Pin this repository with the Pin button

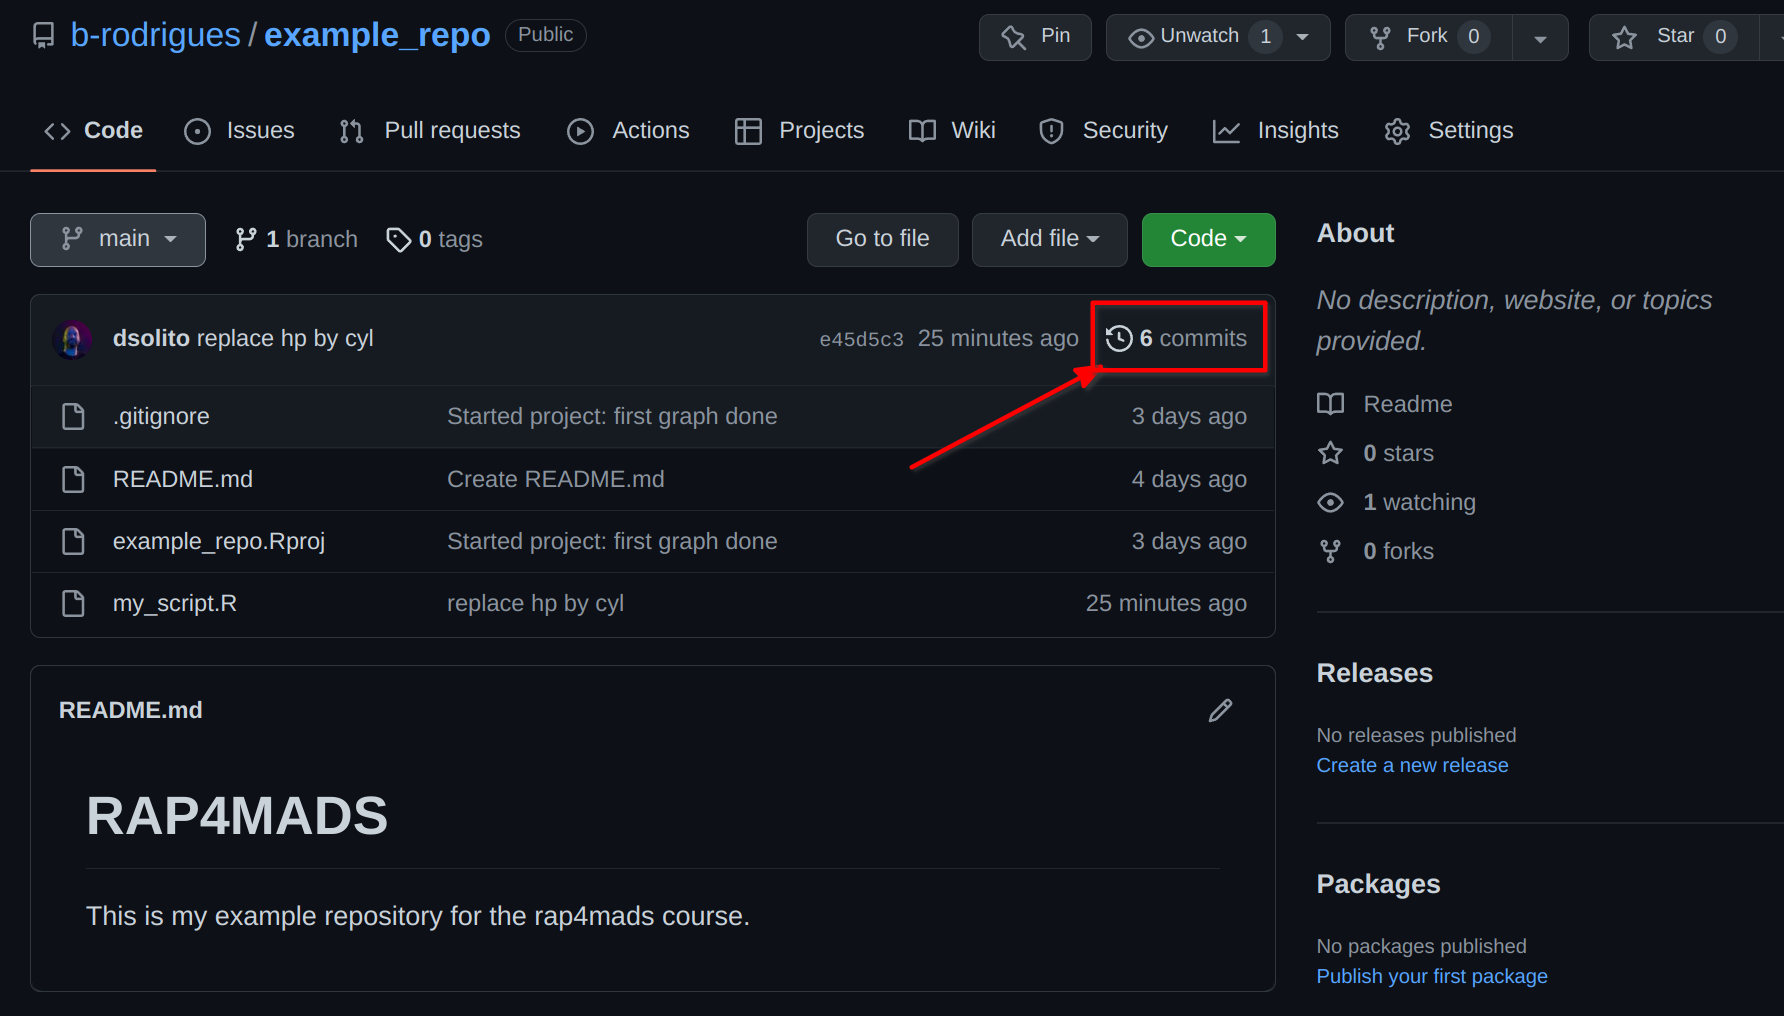pyautogui.click(x=1035, y=37)
